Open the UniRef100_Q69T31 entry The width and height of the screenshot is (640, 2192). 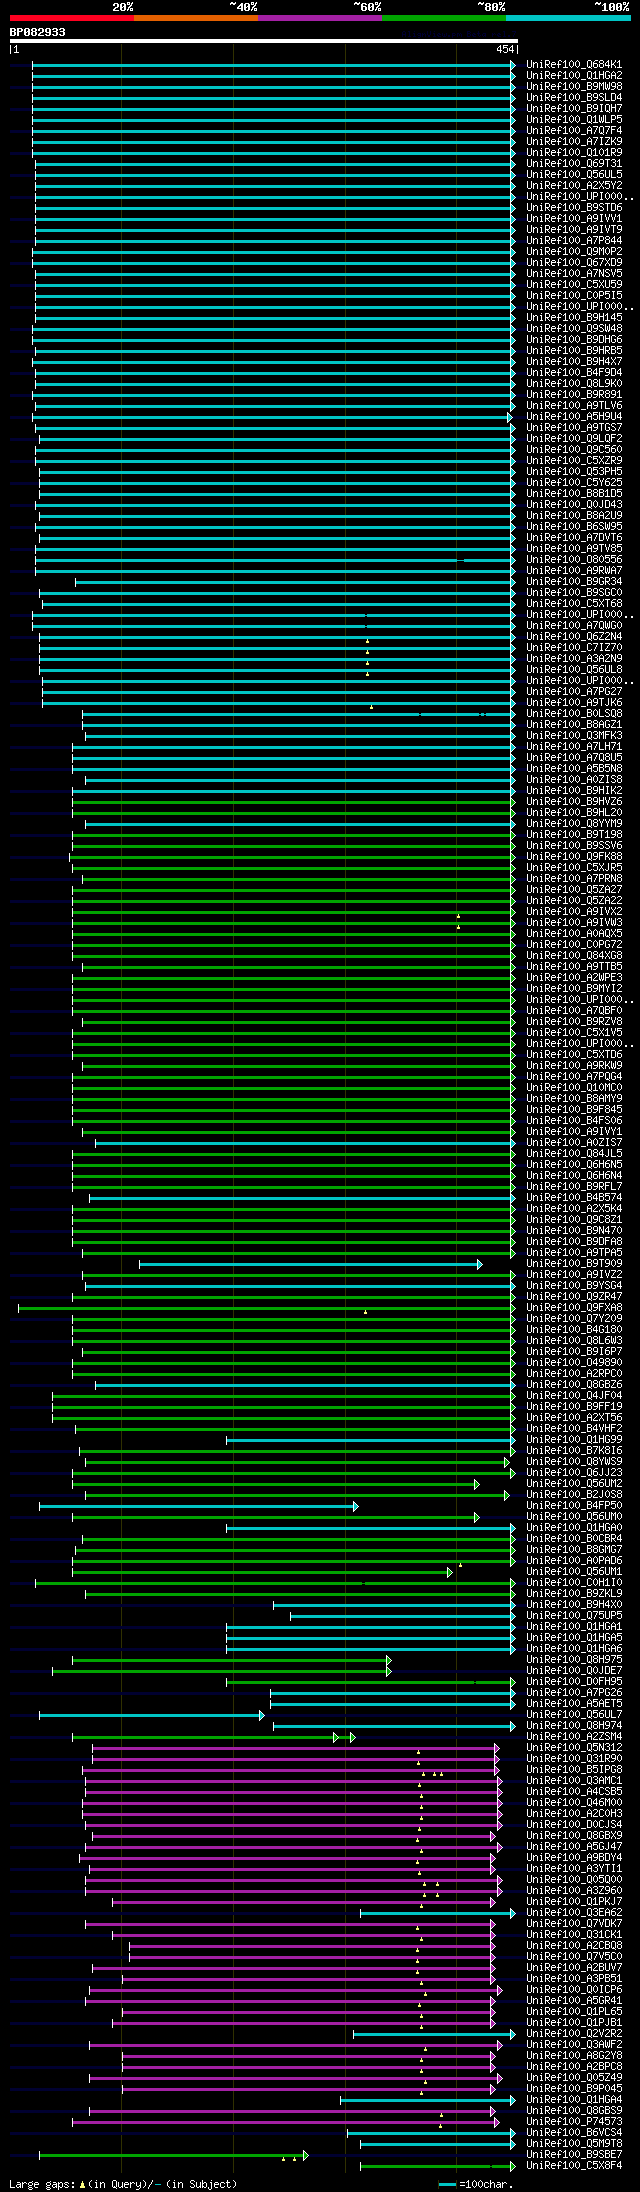574,164
